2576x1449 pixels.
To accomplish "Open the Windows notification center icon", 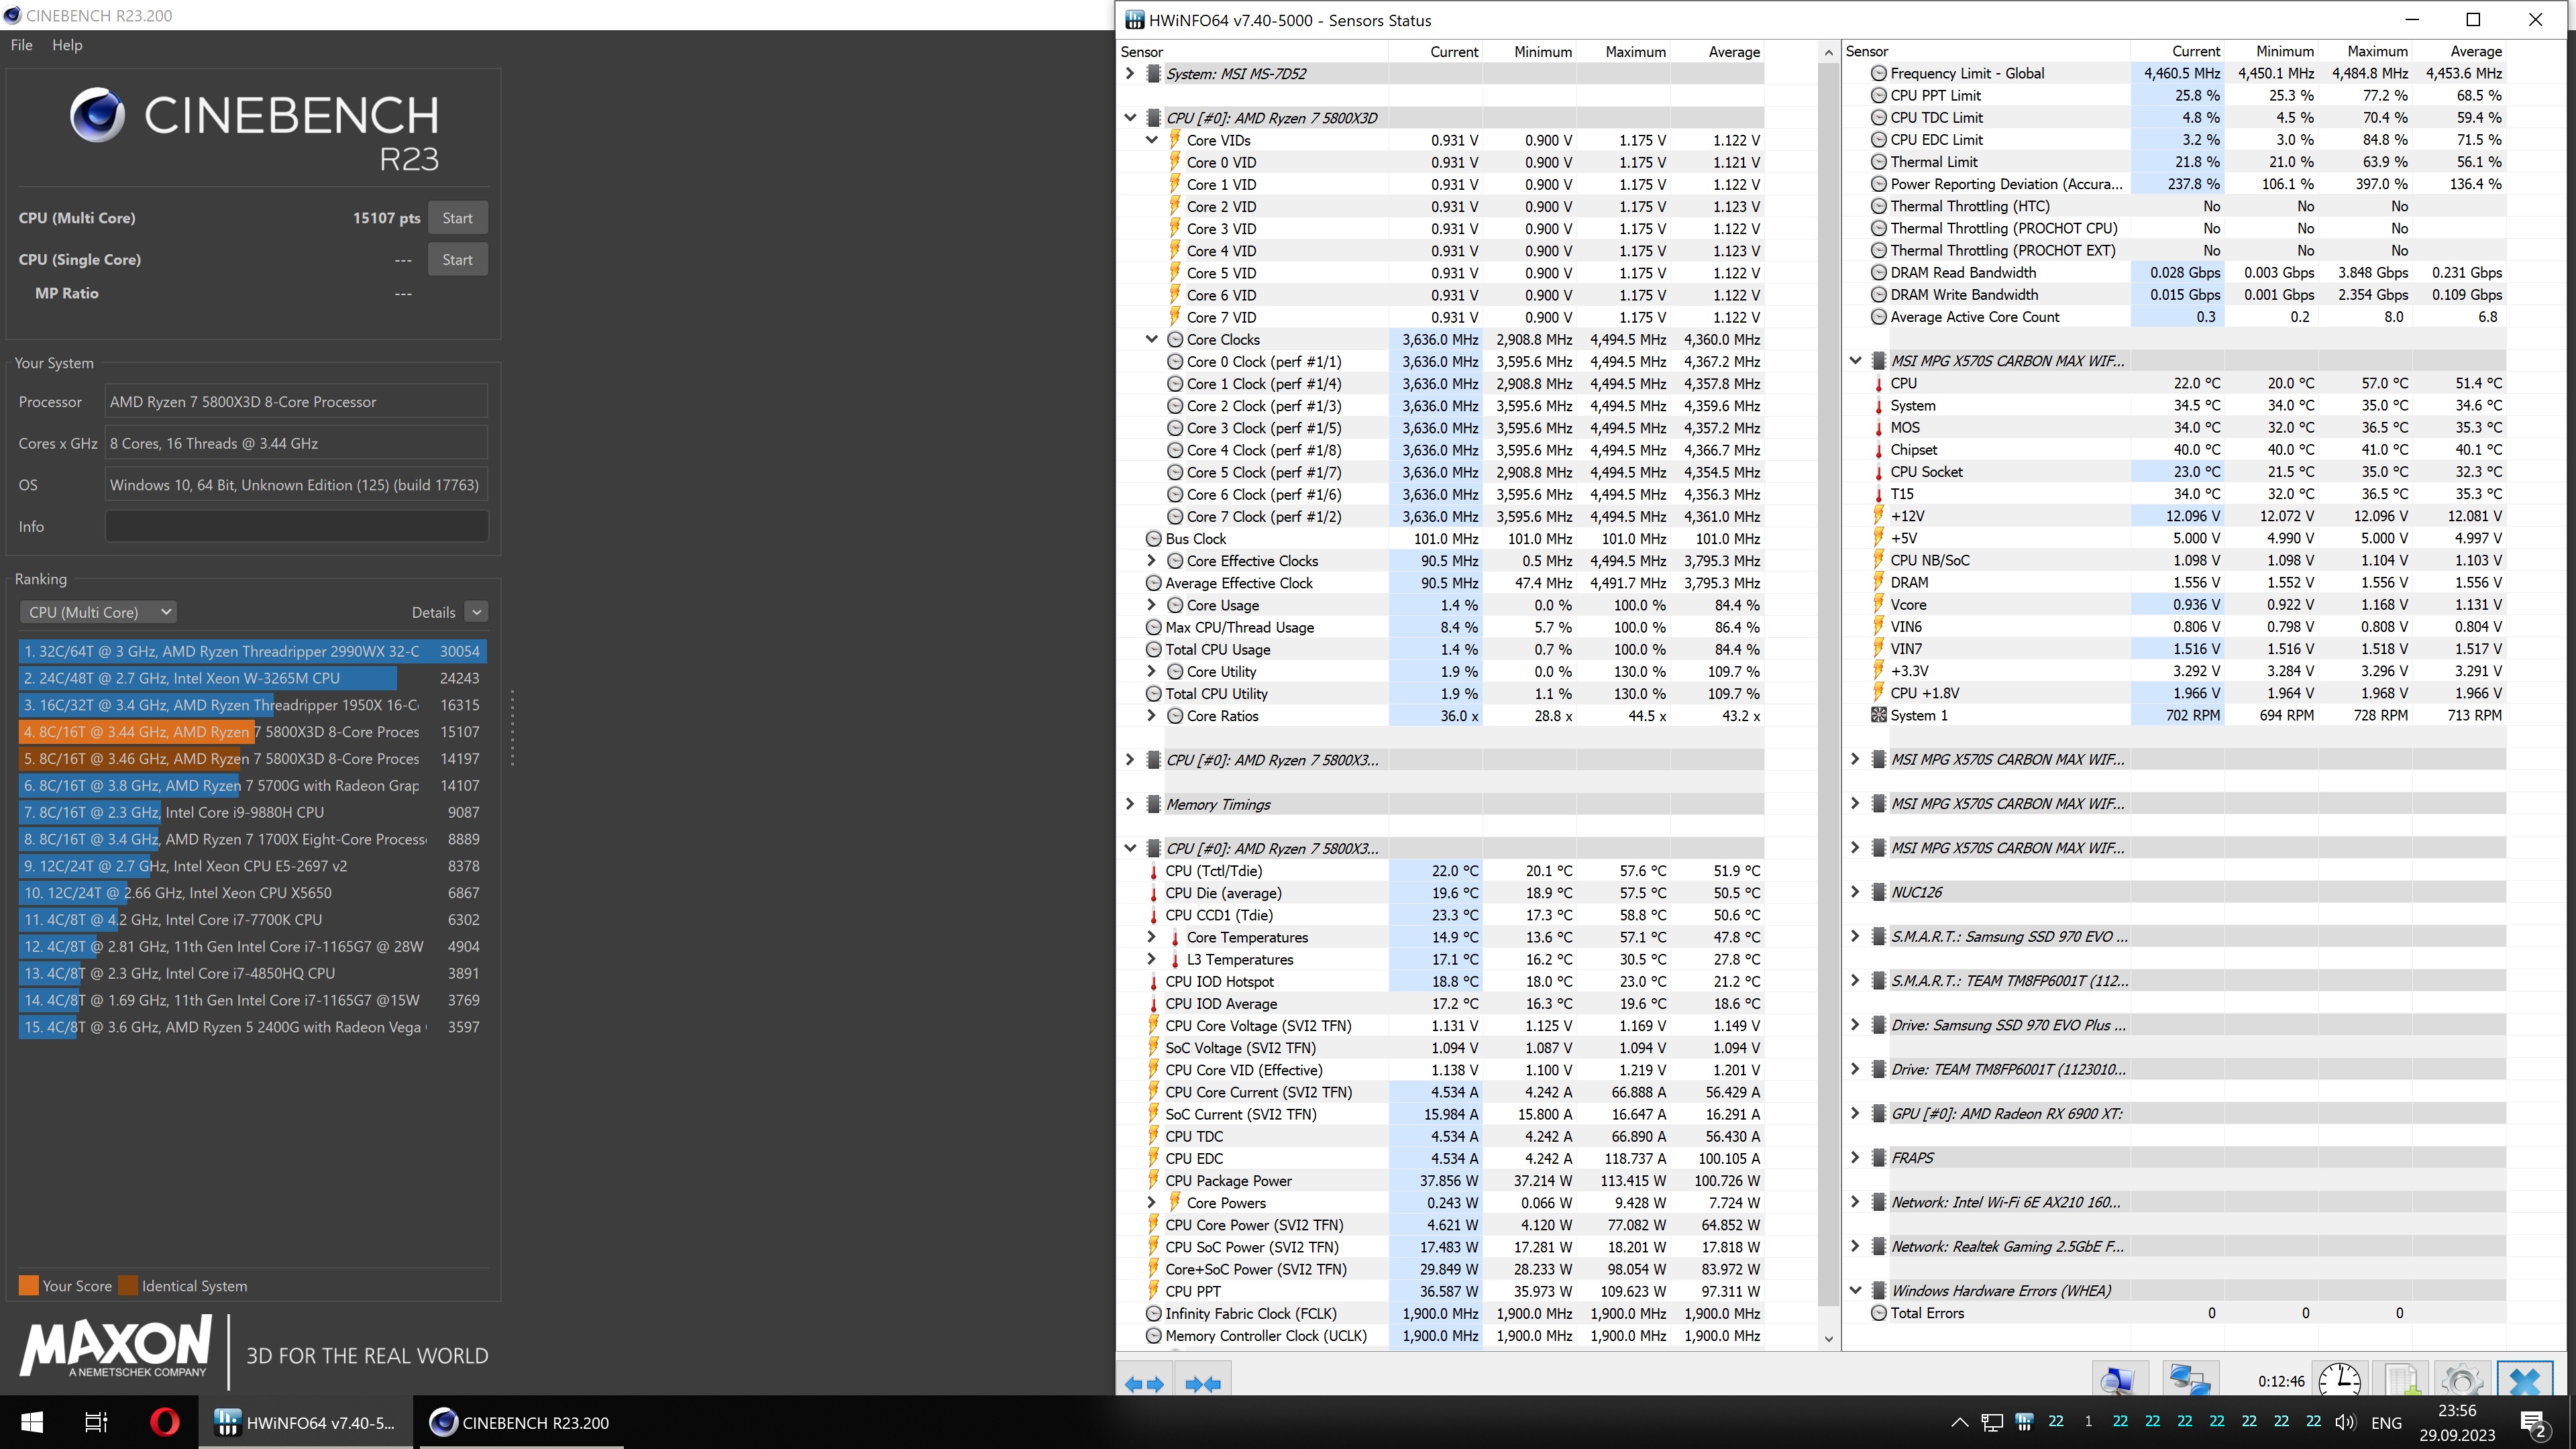I will click(x=2533, y=1422).
